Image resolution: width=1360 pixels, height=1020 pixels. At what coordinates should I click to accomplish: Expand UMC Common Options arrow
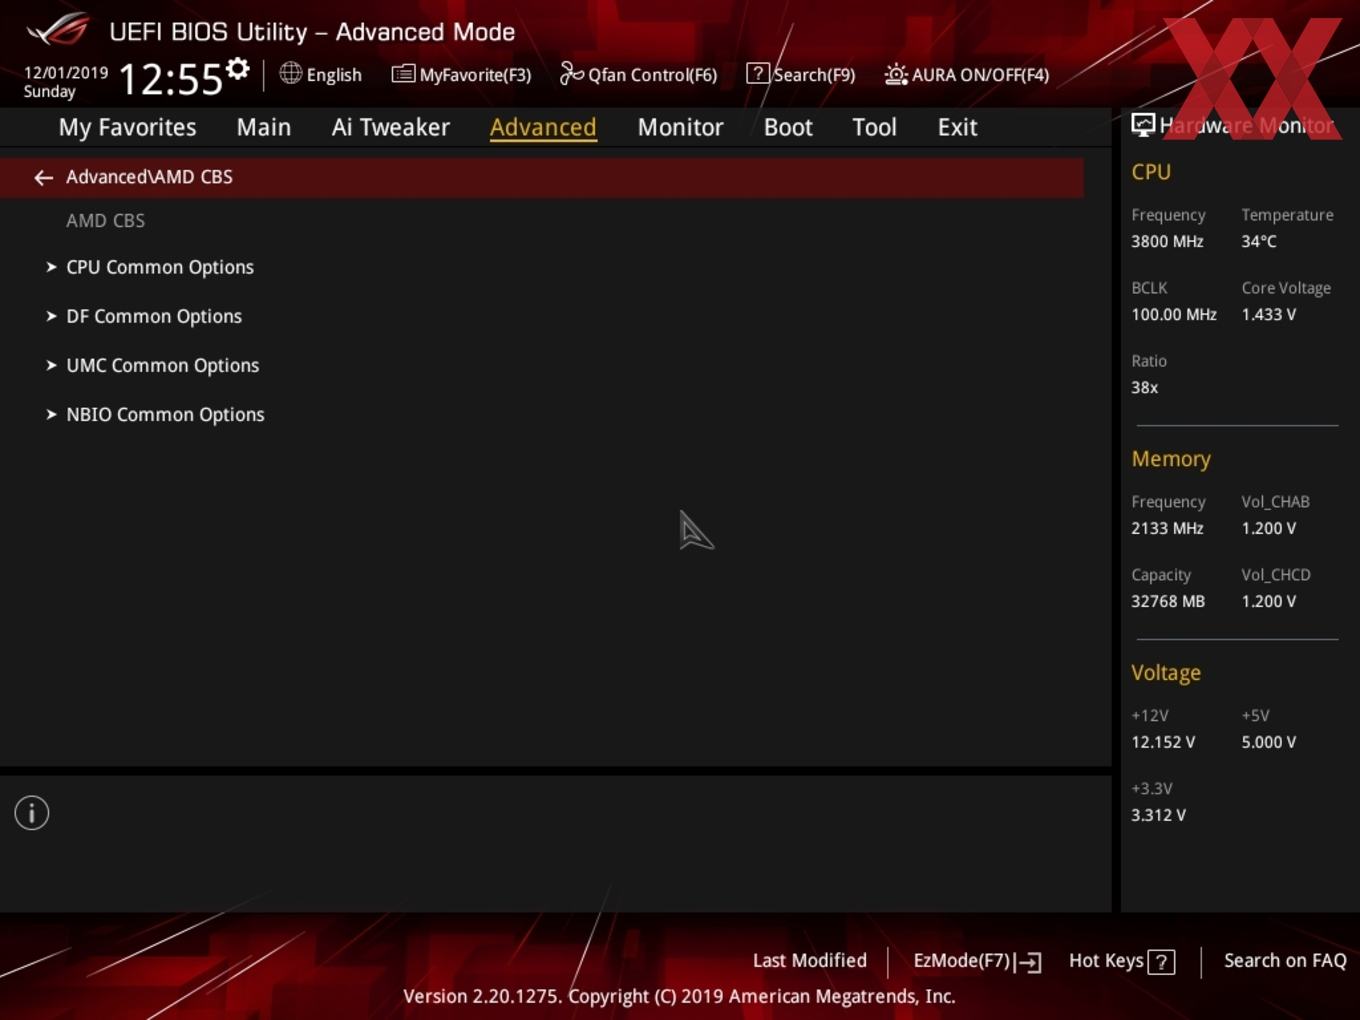51,365
